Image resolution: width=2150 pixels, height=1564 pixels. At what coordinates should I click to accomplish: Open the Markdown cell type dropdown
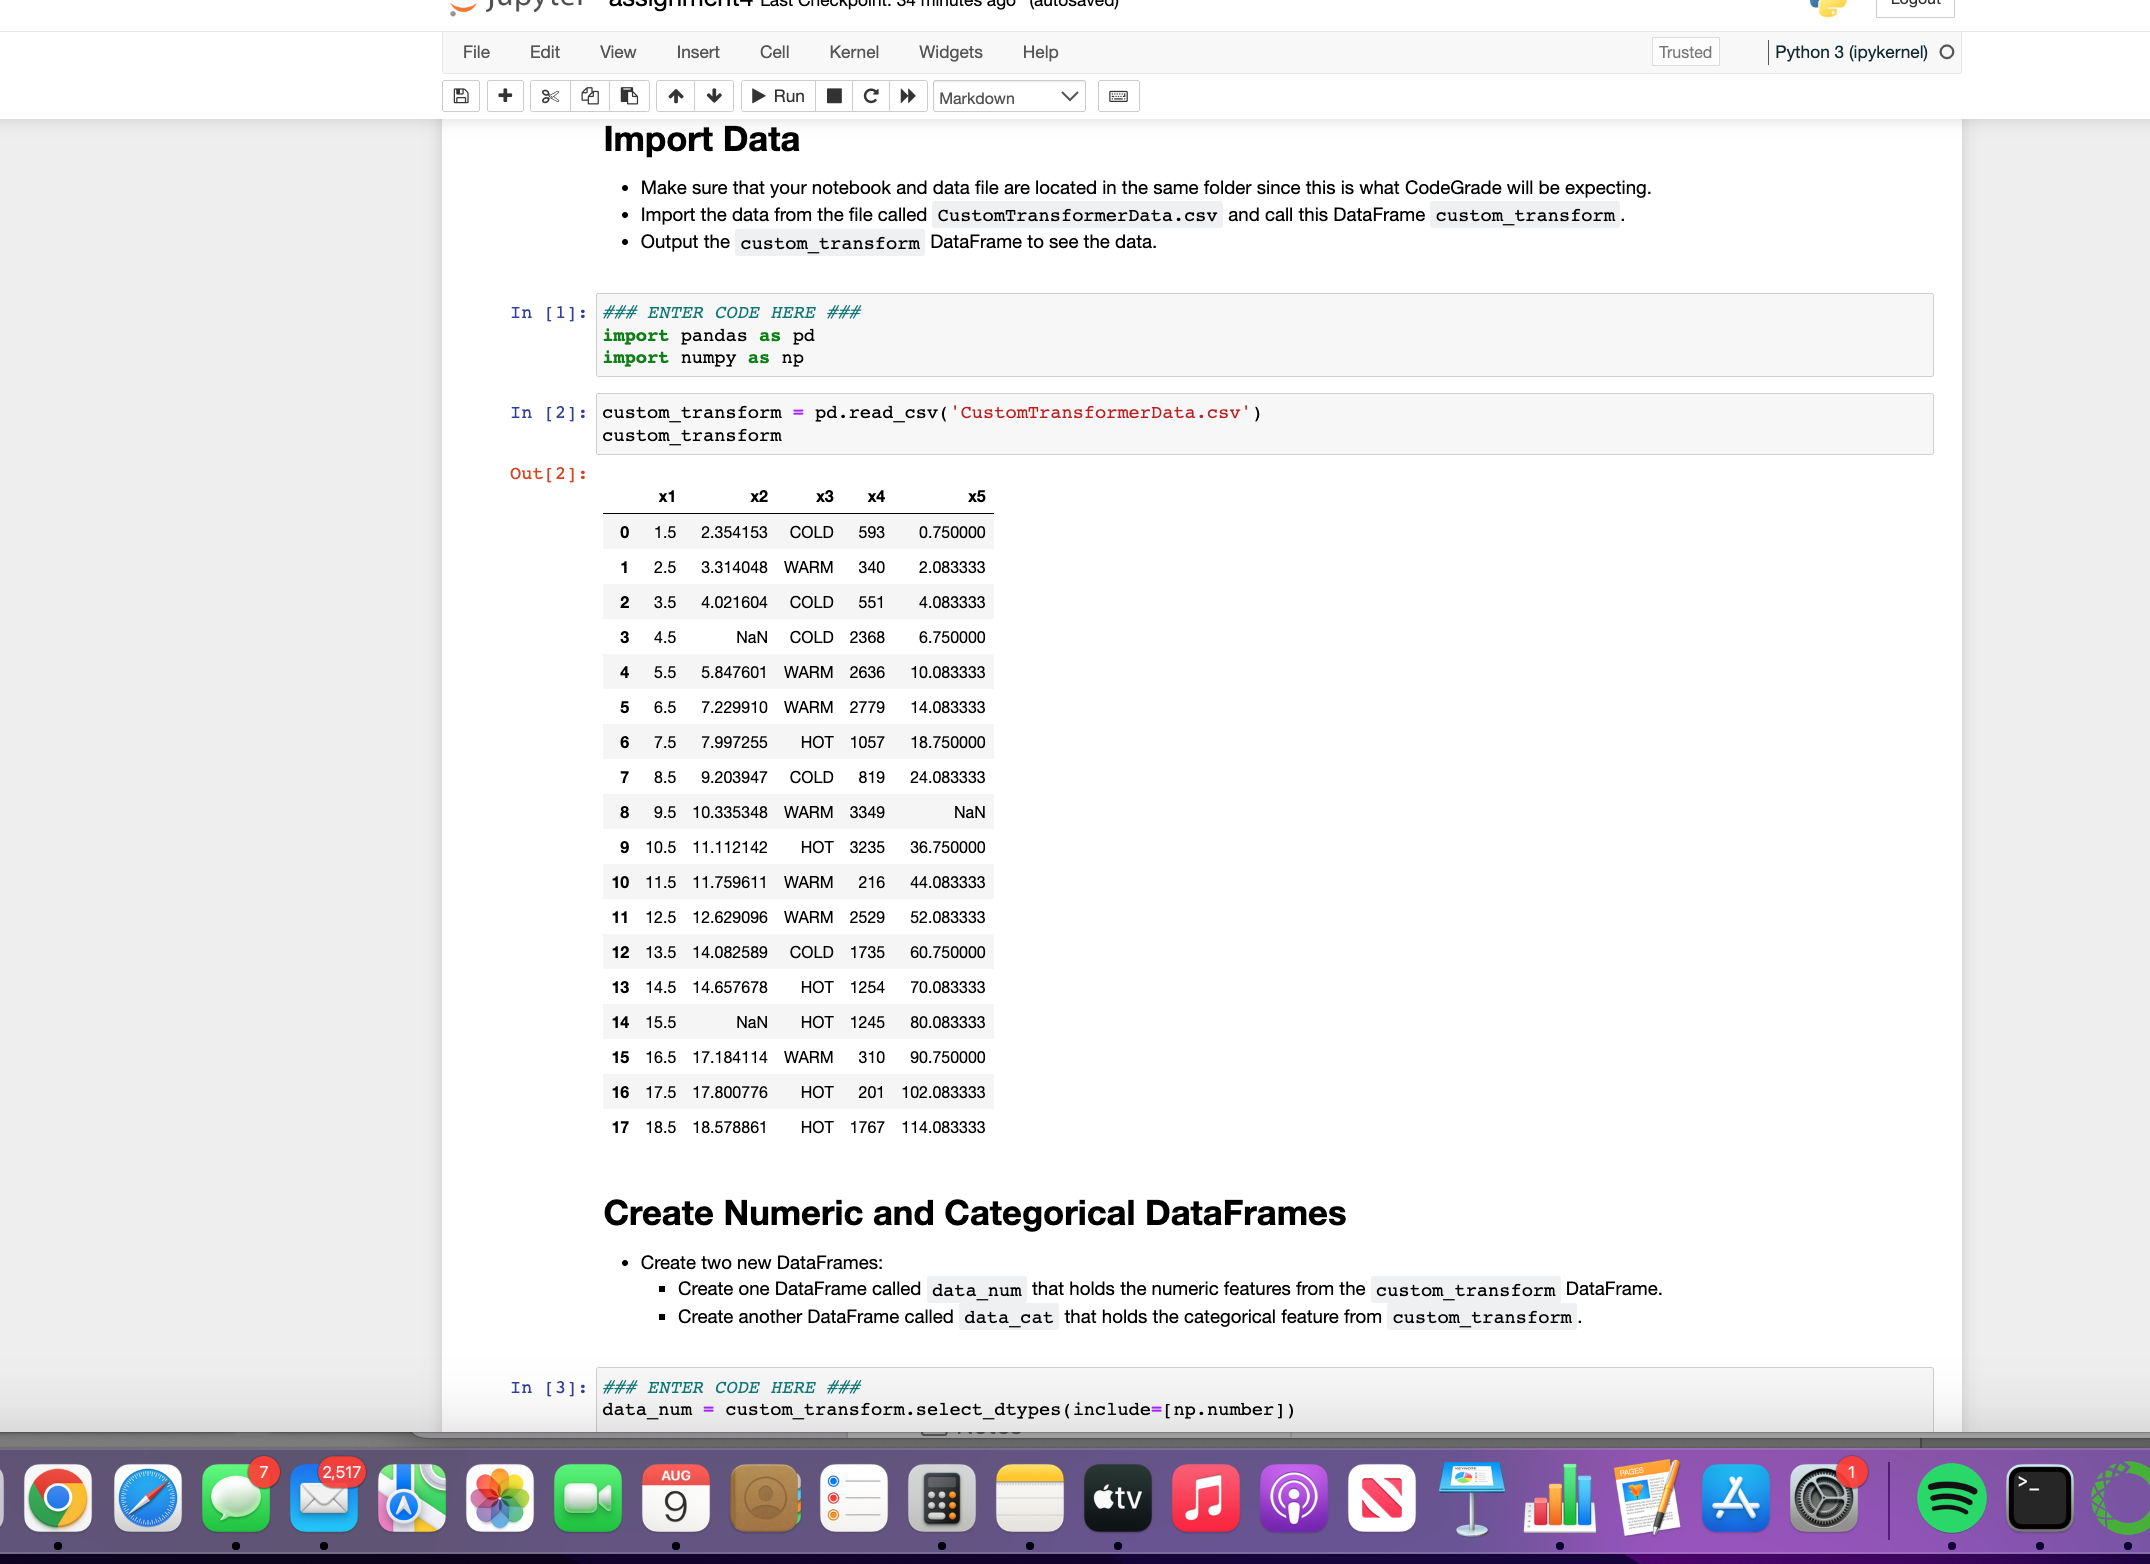1008,97
